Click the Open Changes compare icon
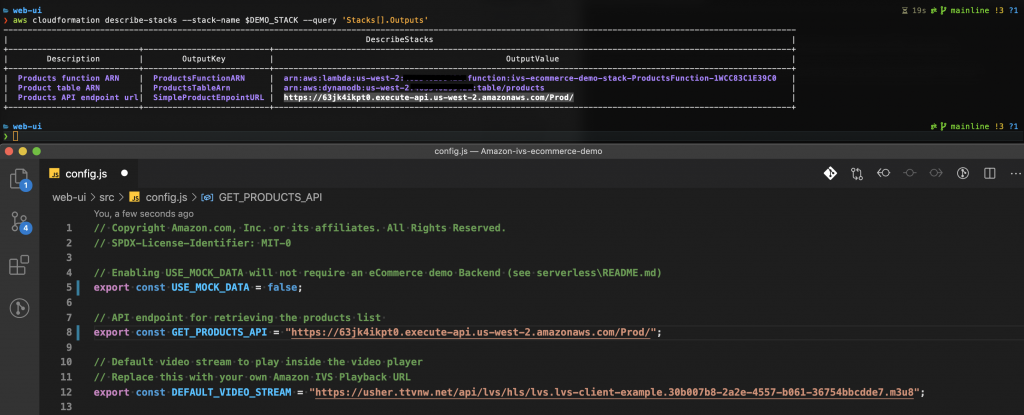 857,173
